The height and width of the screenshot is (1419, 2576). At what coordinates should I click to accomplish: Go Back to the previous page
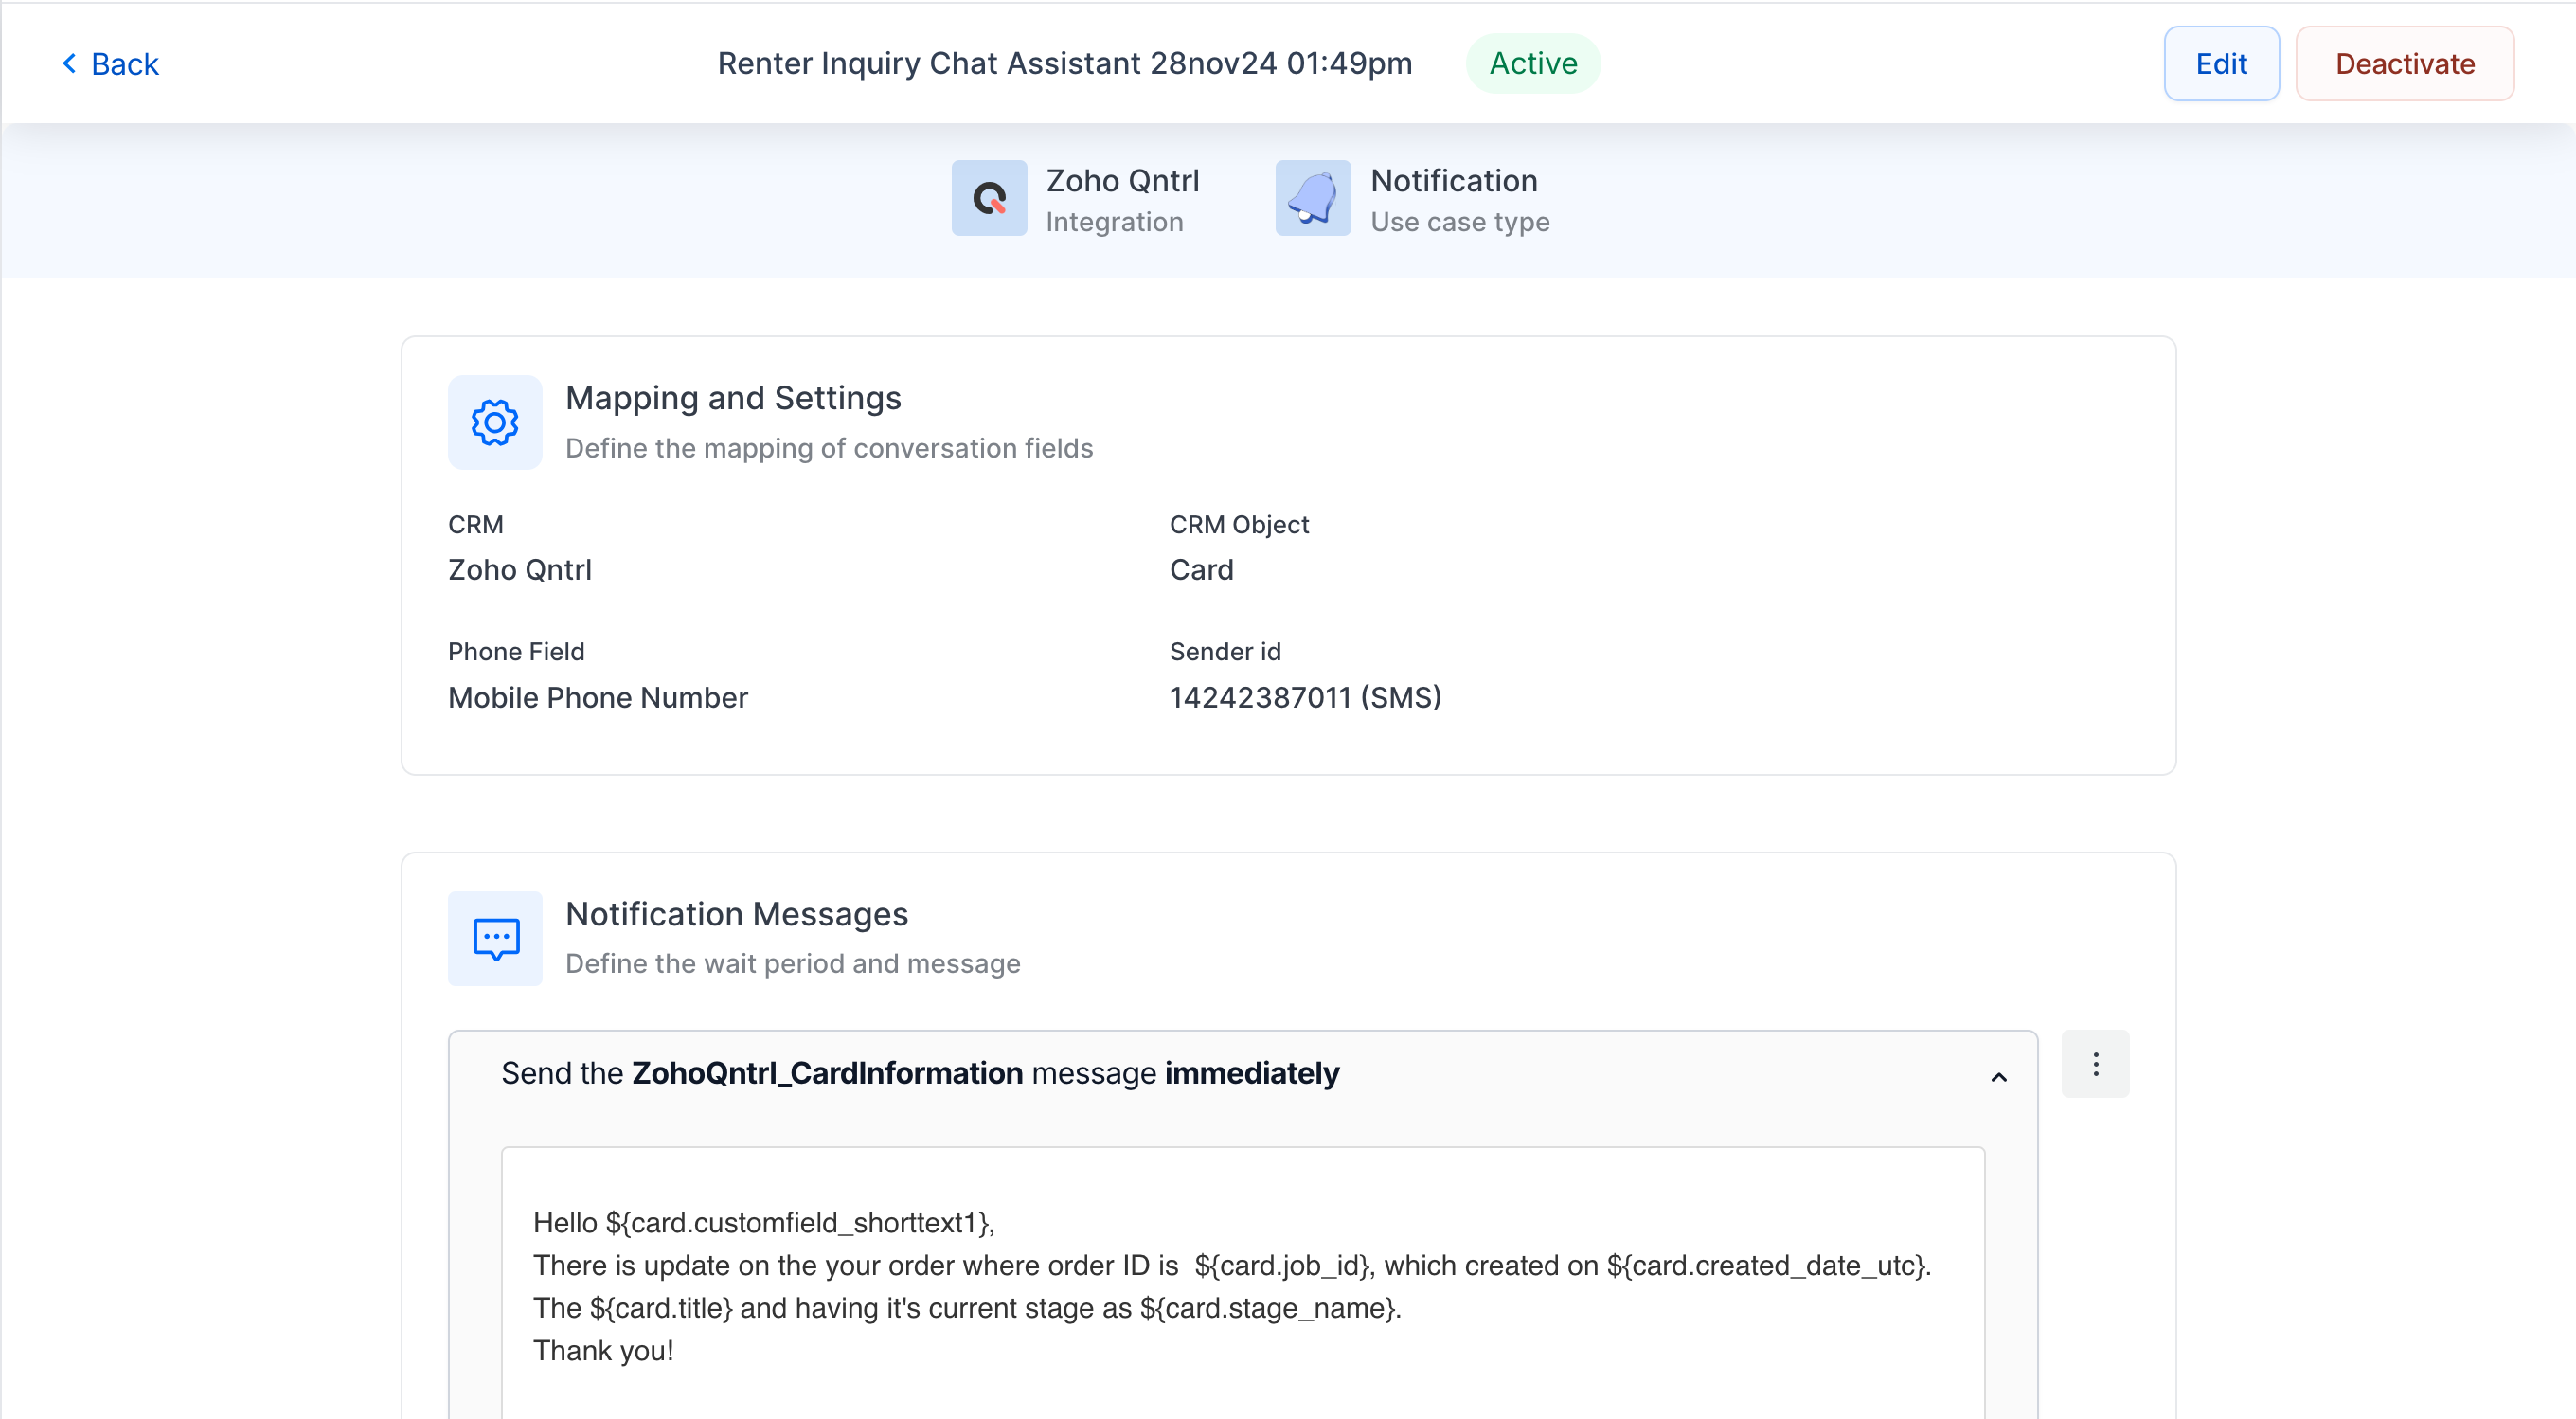point(111,64)
